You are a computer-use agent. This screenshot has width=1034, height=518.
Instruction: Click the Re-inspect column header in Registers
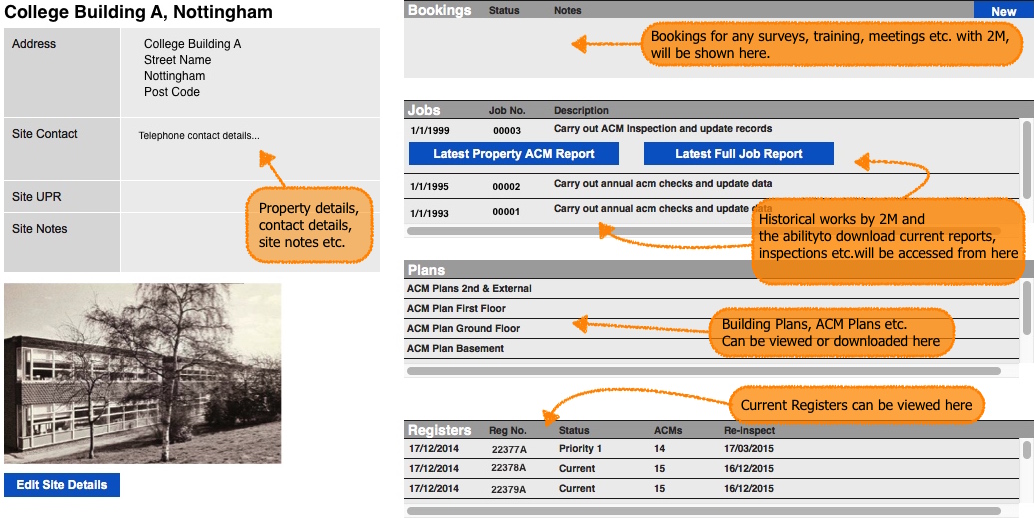[749, 430]
